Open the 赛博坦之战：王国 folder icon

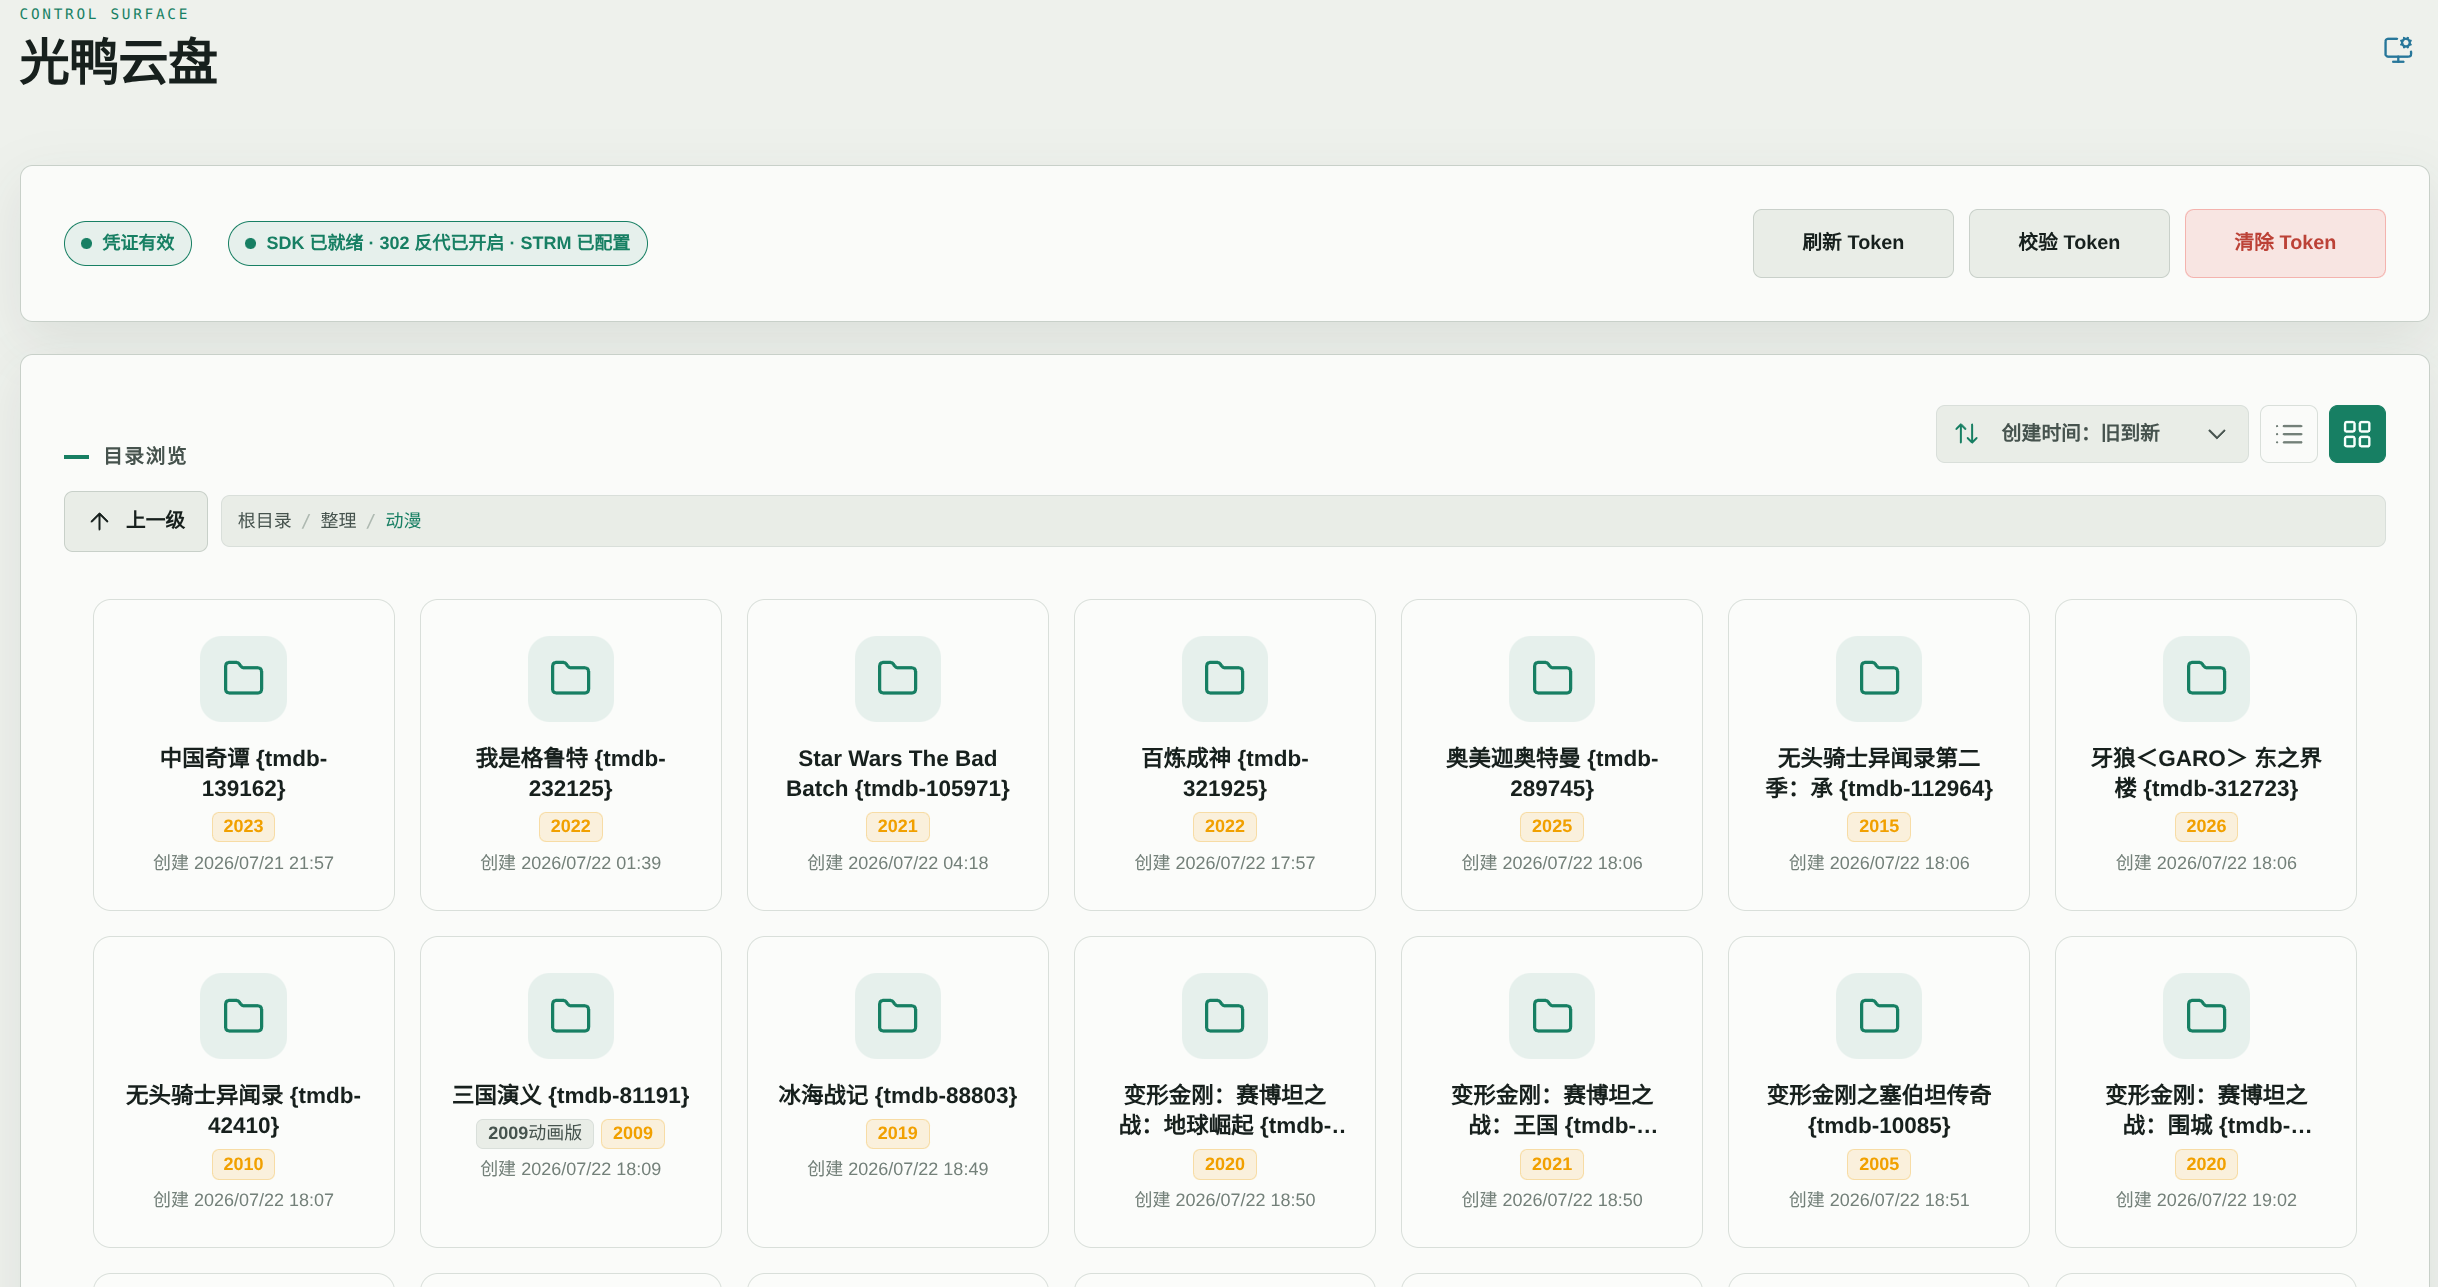coord(1552,1016)
